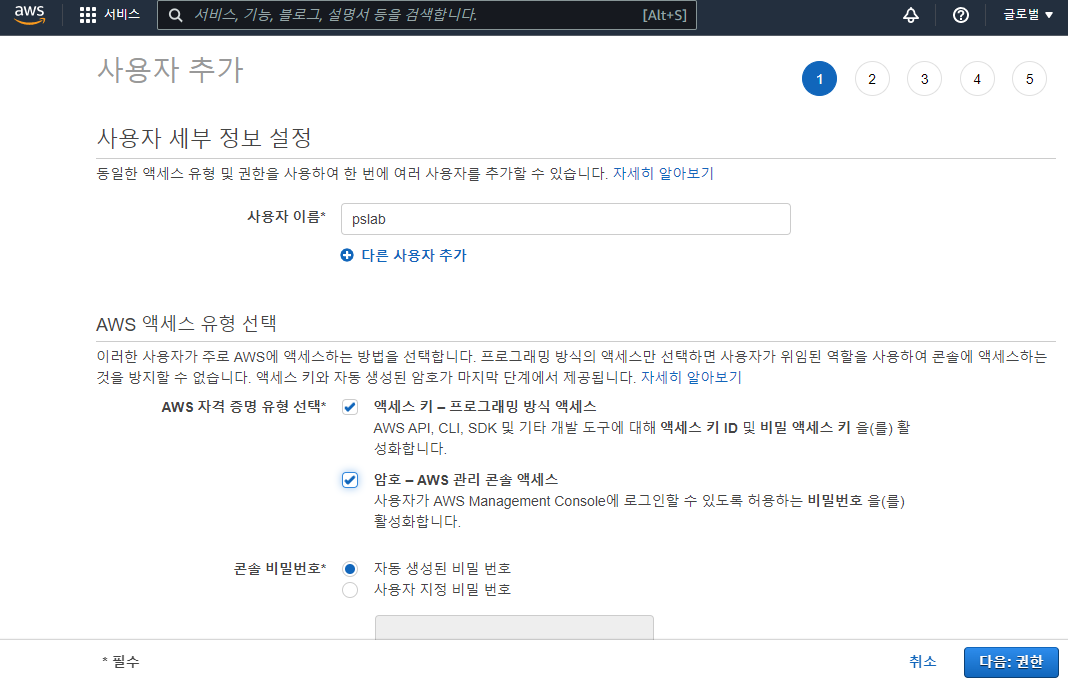The image size is (1068, 680).
Task: Go to wizard step 5
Action: [x=1029, y=78]
